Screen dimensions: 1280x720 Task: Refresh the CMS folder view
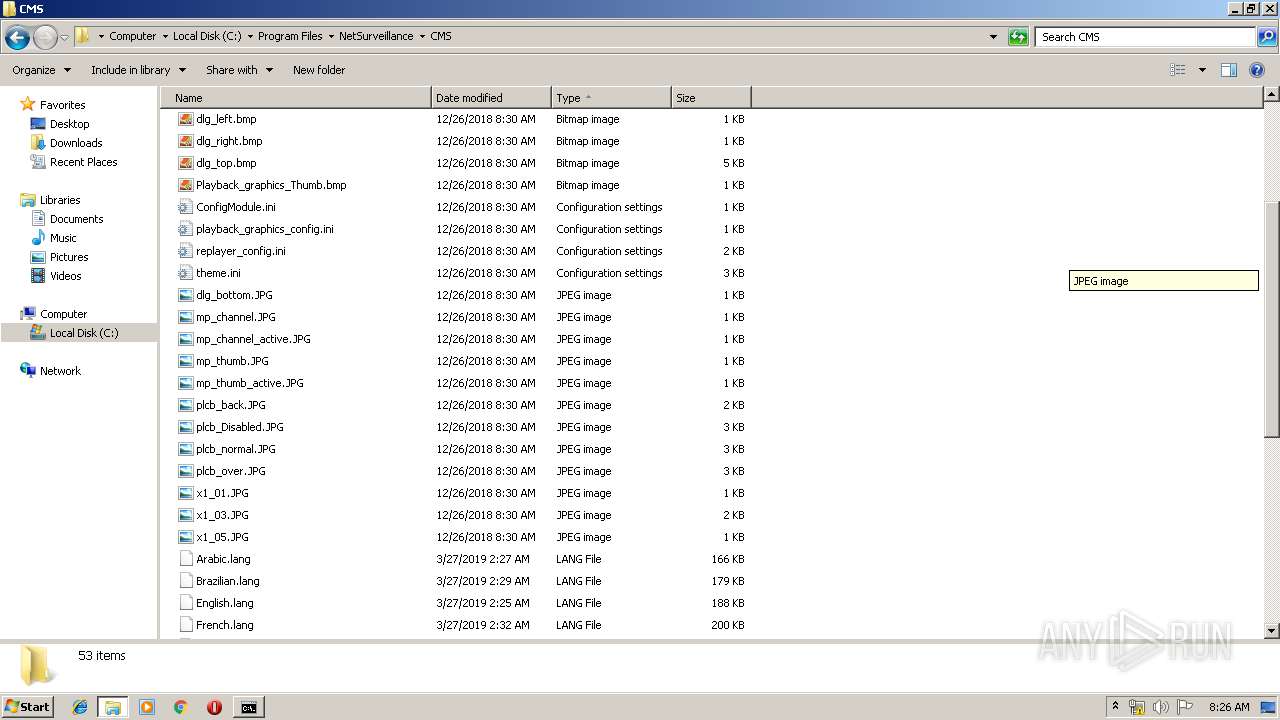(1018, 37)
